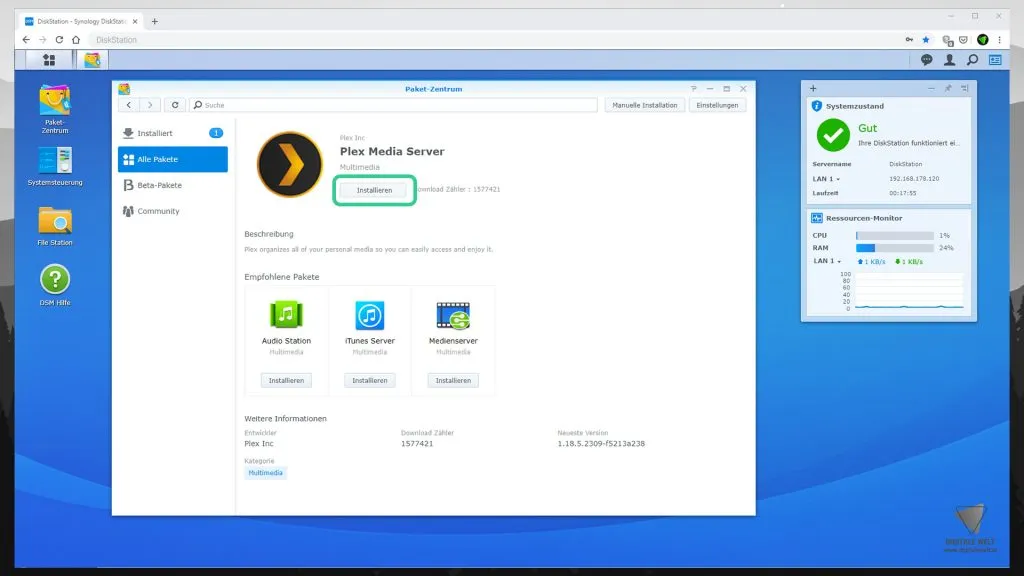Click the CPU usage bar
This screenshot has width=1024, height=576.
tap(895, 236)
